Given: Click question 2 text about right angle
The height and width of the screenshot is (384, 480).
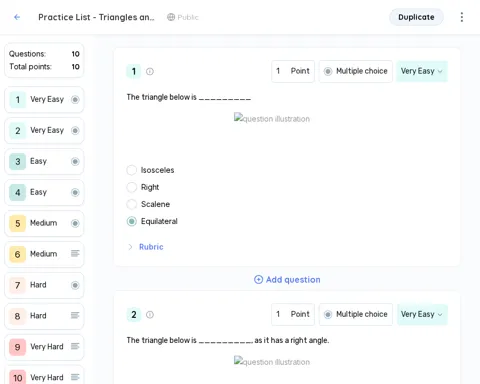Looking at the screenshot, I should (228, 340).
